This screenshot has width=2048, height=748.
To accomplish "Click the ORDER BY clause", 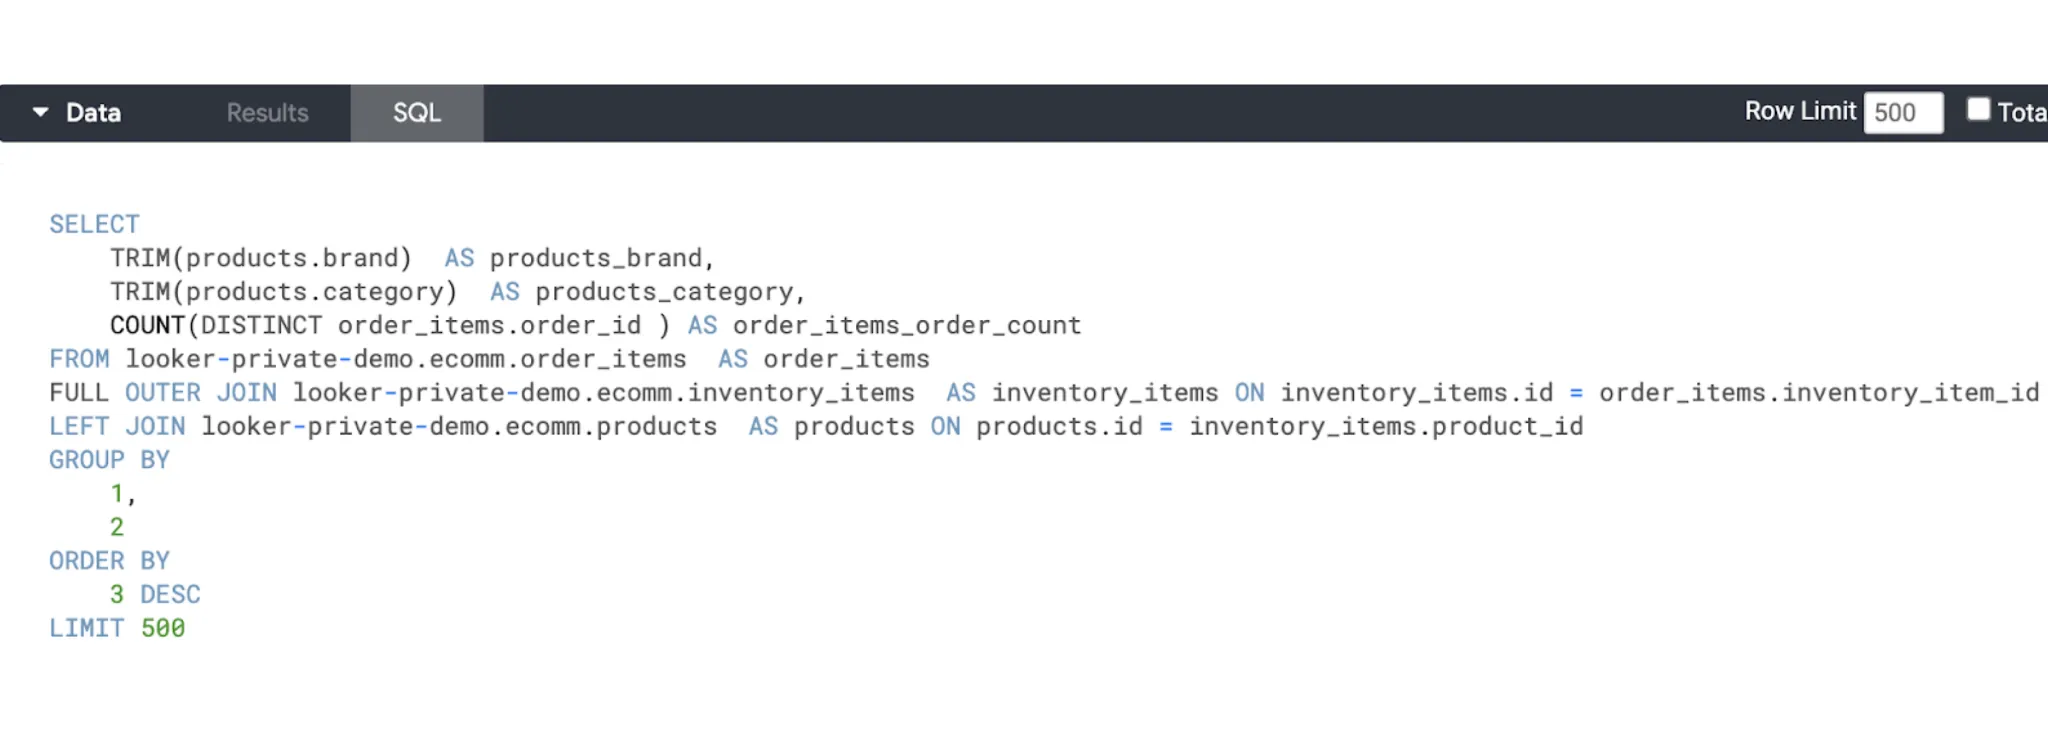I will tap(109, 561).
